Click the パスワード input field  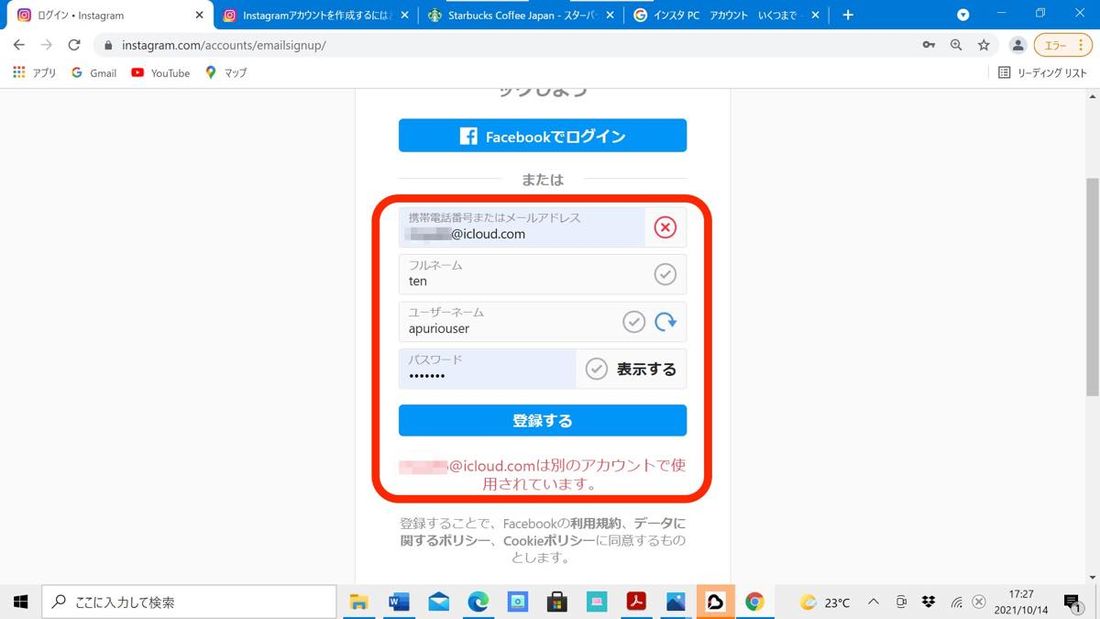488,369
